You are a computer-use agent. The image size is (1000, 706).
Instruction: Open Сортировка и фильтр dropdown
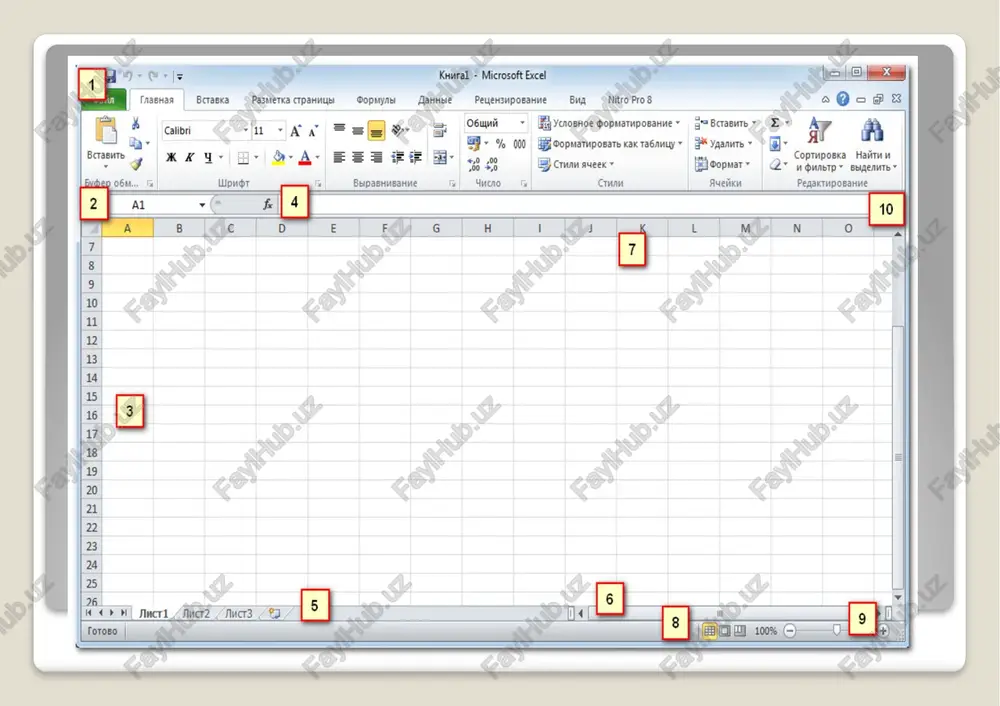pyautogui.click(x=820, y=144)
